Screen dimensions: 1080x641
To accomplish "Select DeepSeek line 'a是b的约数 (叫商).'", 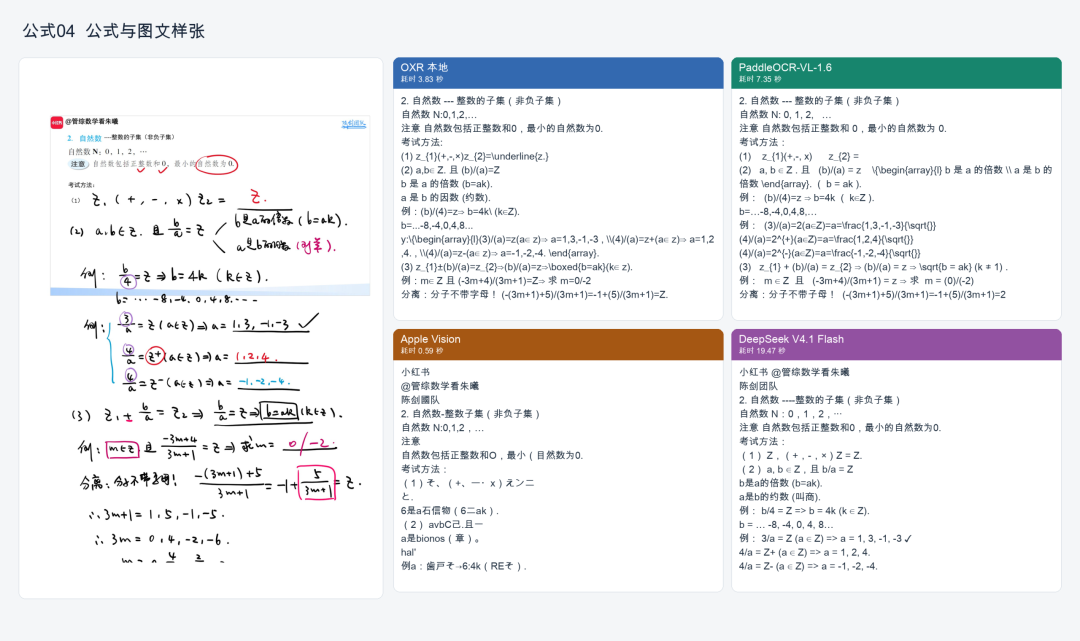I will click(780, 497).
